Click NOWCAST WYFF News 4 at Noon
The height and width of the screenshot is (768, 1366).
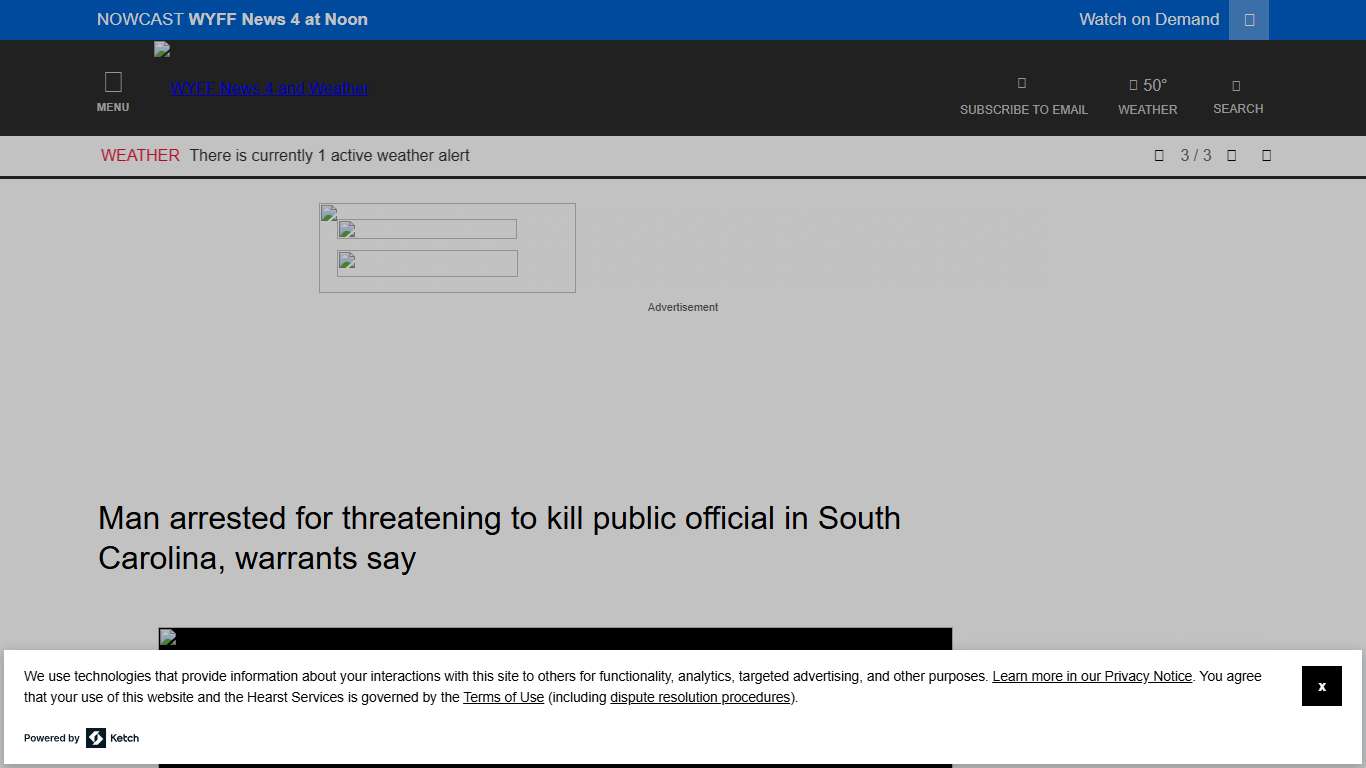[232, 19]
